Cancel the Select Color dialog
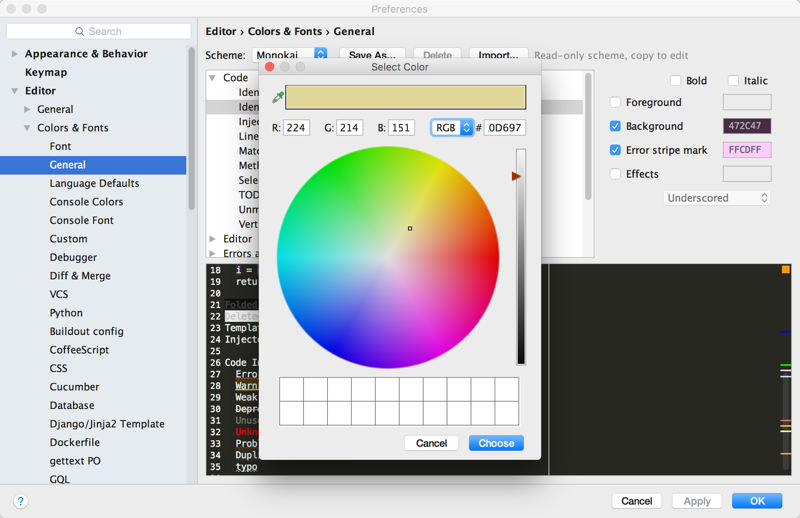 (x=431, y=443)
